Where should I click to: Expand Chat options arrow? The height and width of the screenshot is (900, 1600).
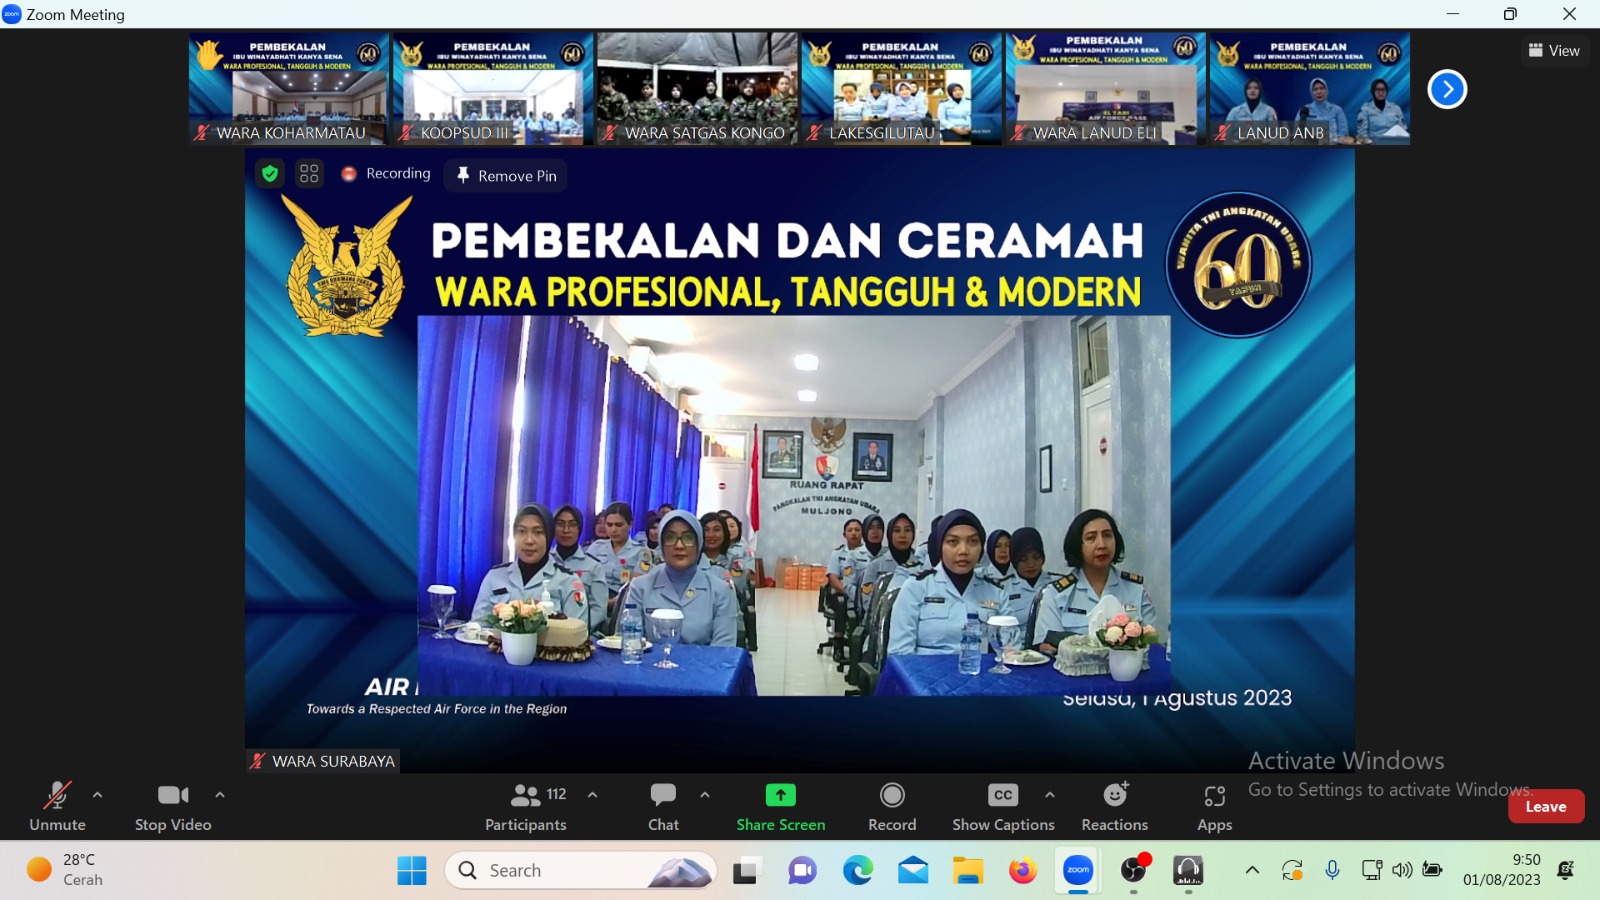[705, 795]
